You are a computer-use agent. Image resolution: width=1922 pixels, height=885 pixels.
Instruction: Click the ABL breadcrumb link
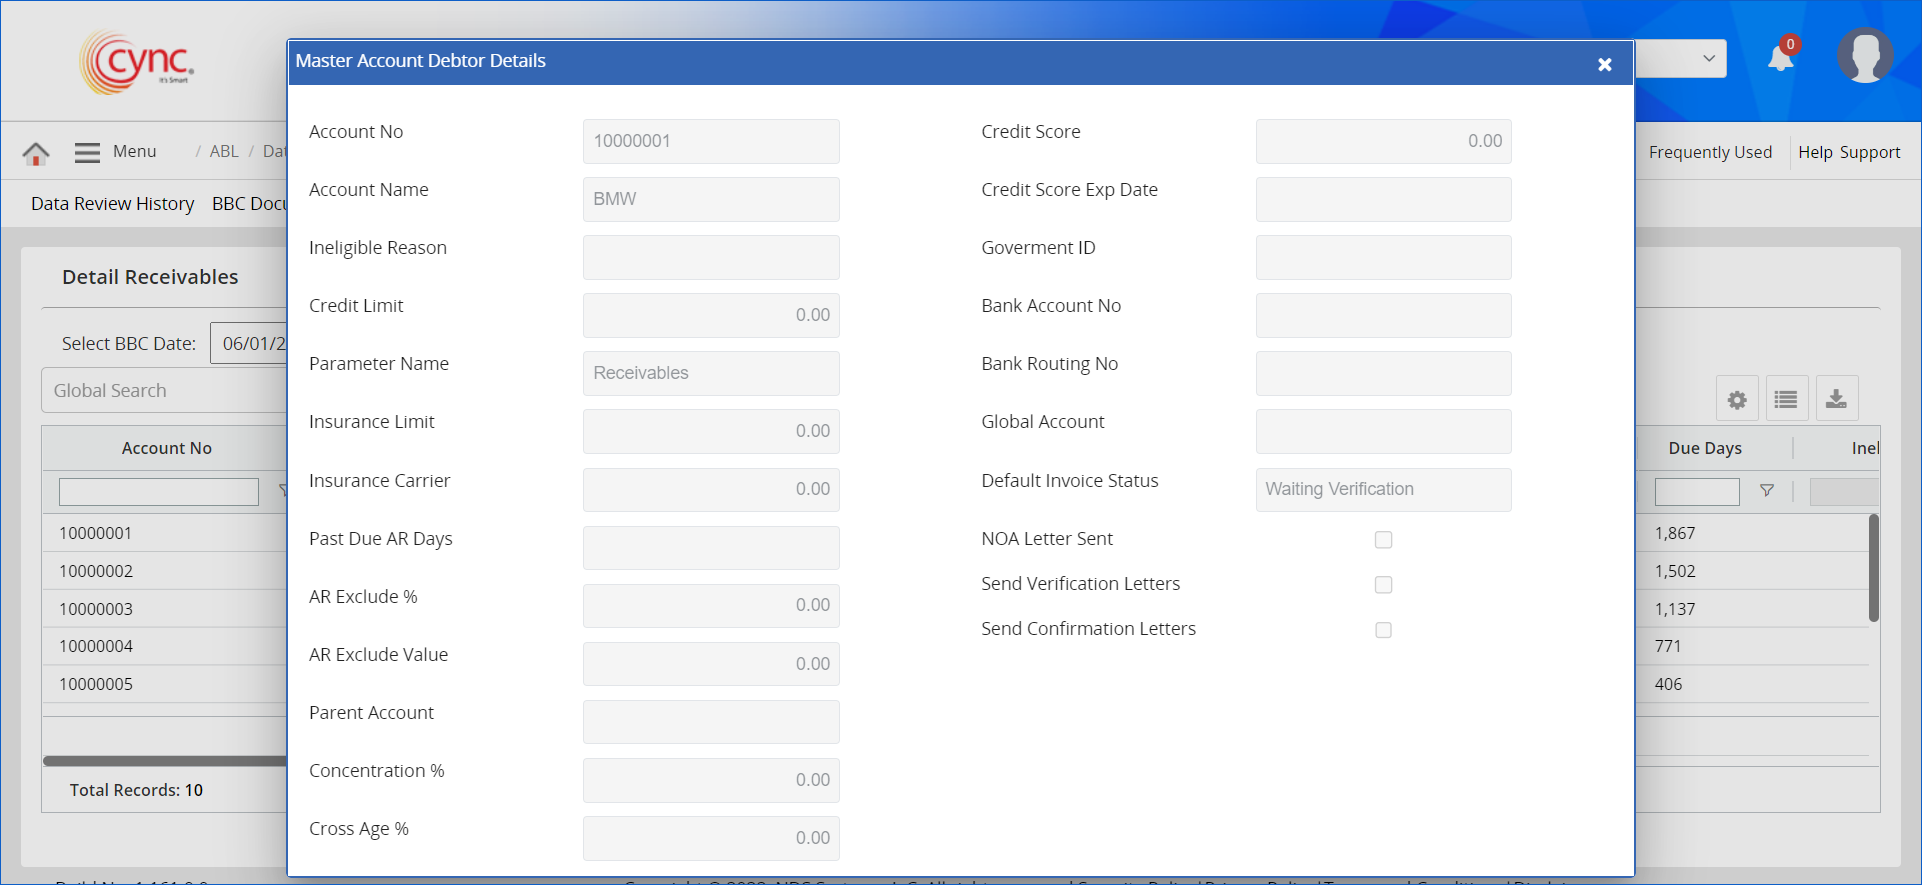224,151
